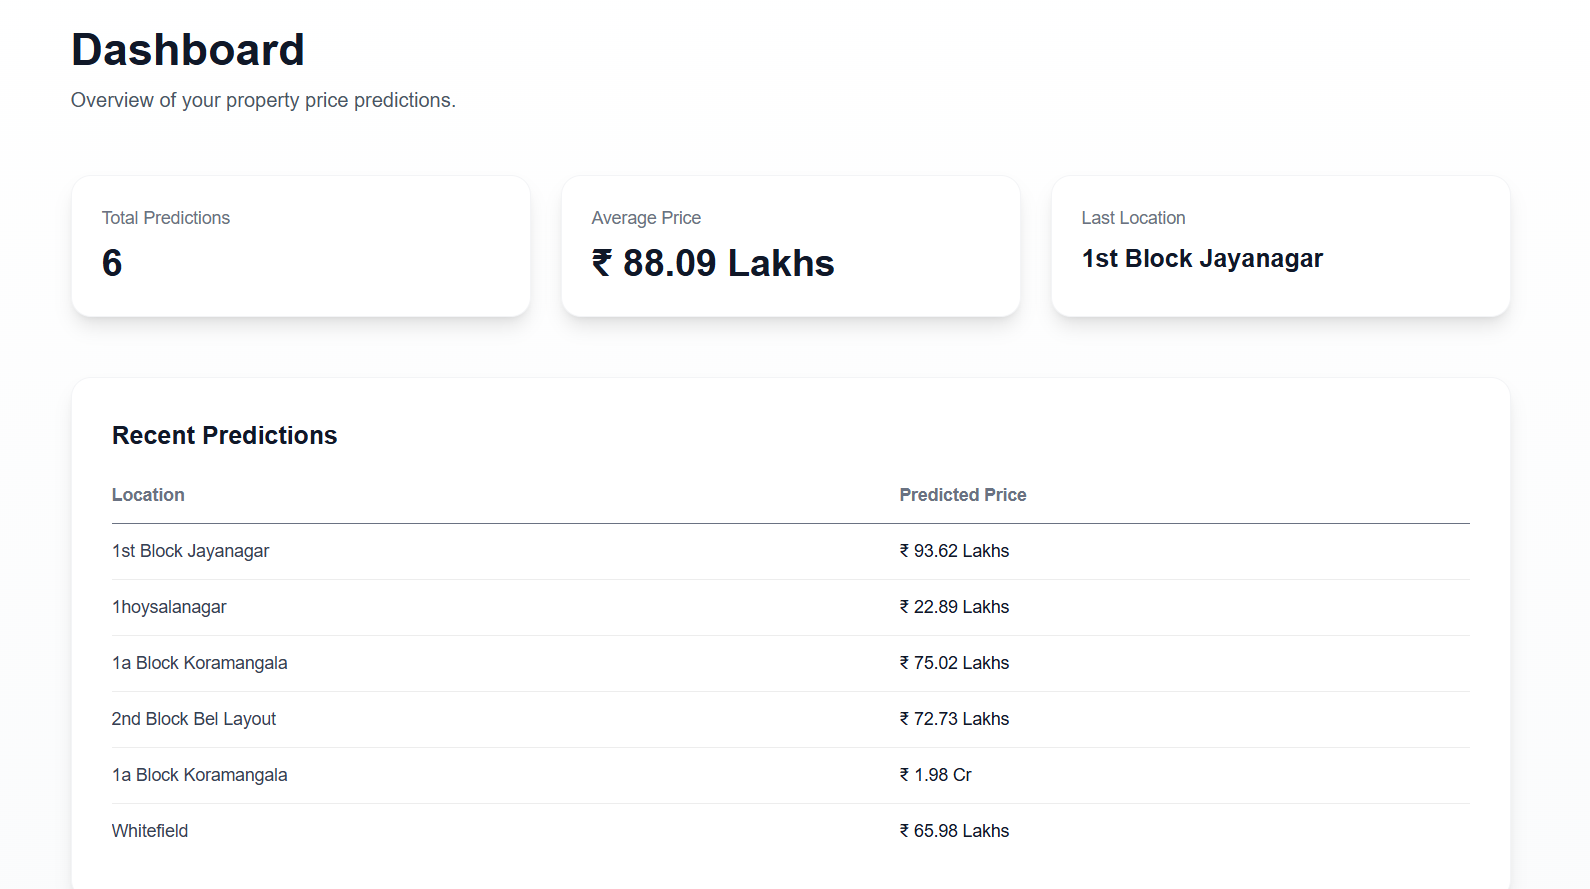Click the bold 1st Block Jayanagar card value
Image resolution: width=1590 pixels, height=889 pixels.
coord(1202,259)
